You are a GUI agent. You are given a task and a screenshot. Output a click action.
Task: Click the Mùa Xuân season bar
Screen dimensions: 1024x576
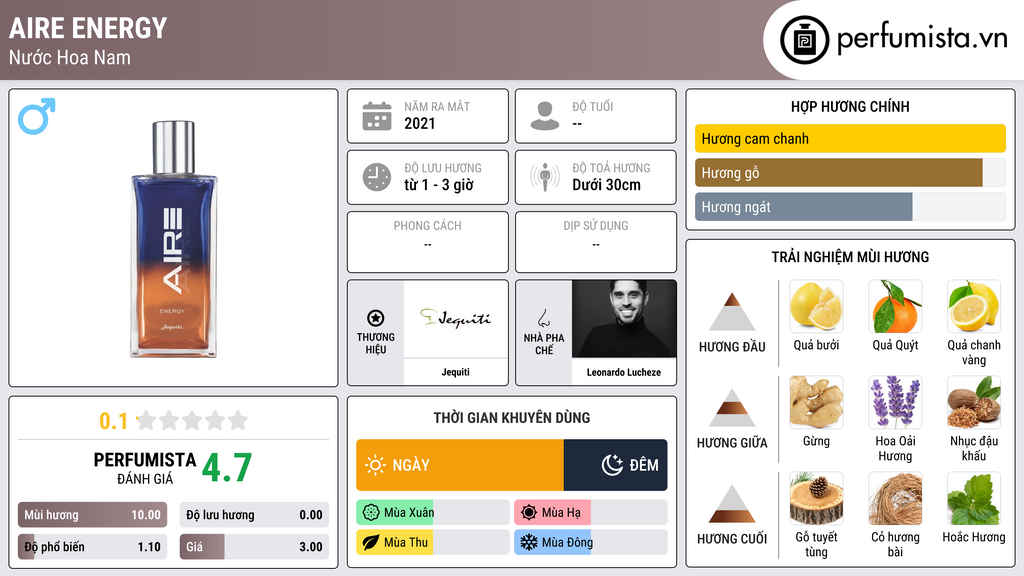click(x=433, y=513)
